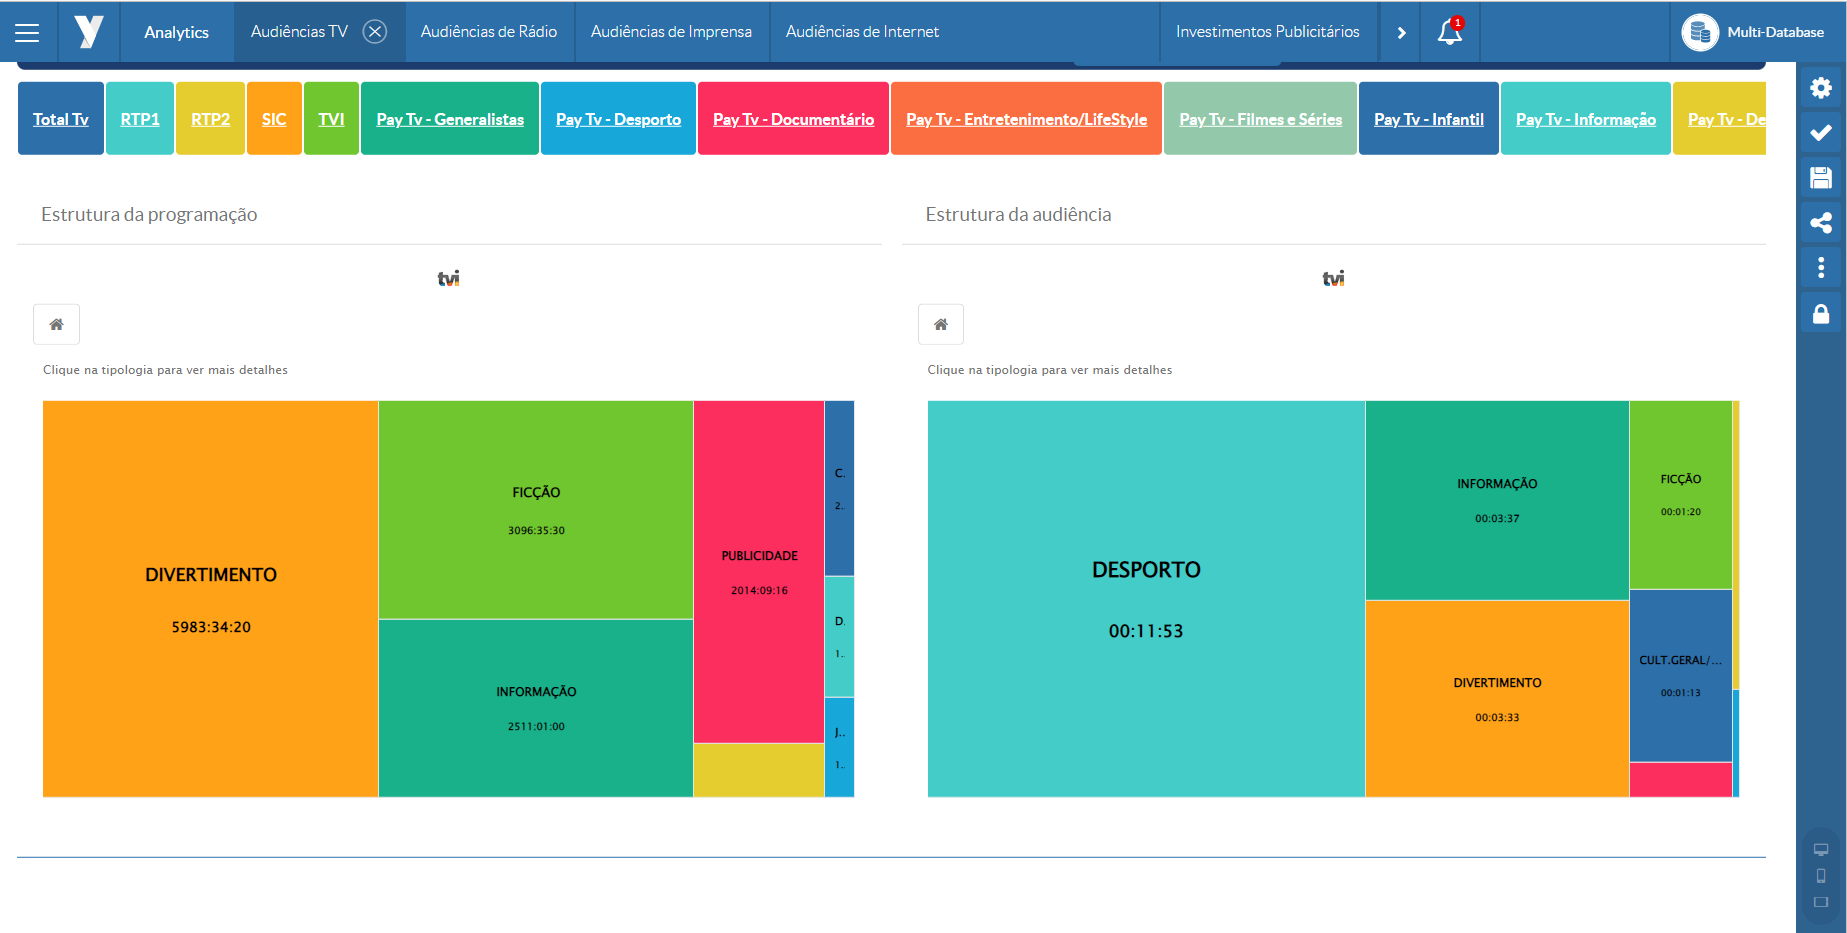
Task: Open settings gear in right sidebar
Action: (x=1820, y=88)
